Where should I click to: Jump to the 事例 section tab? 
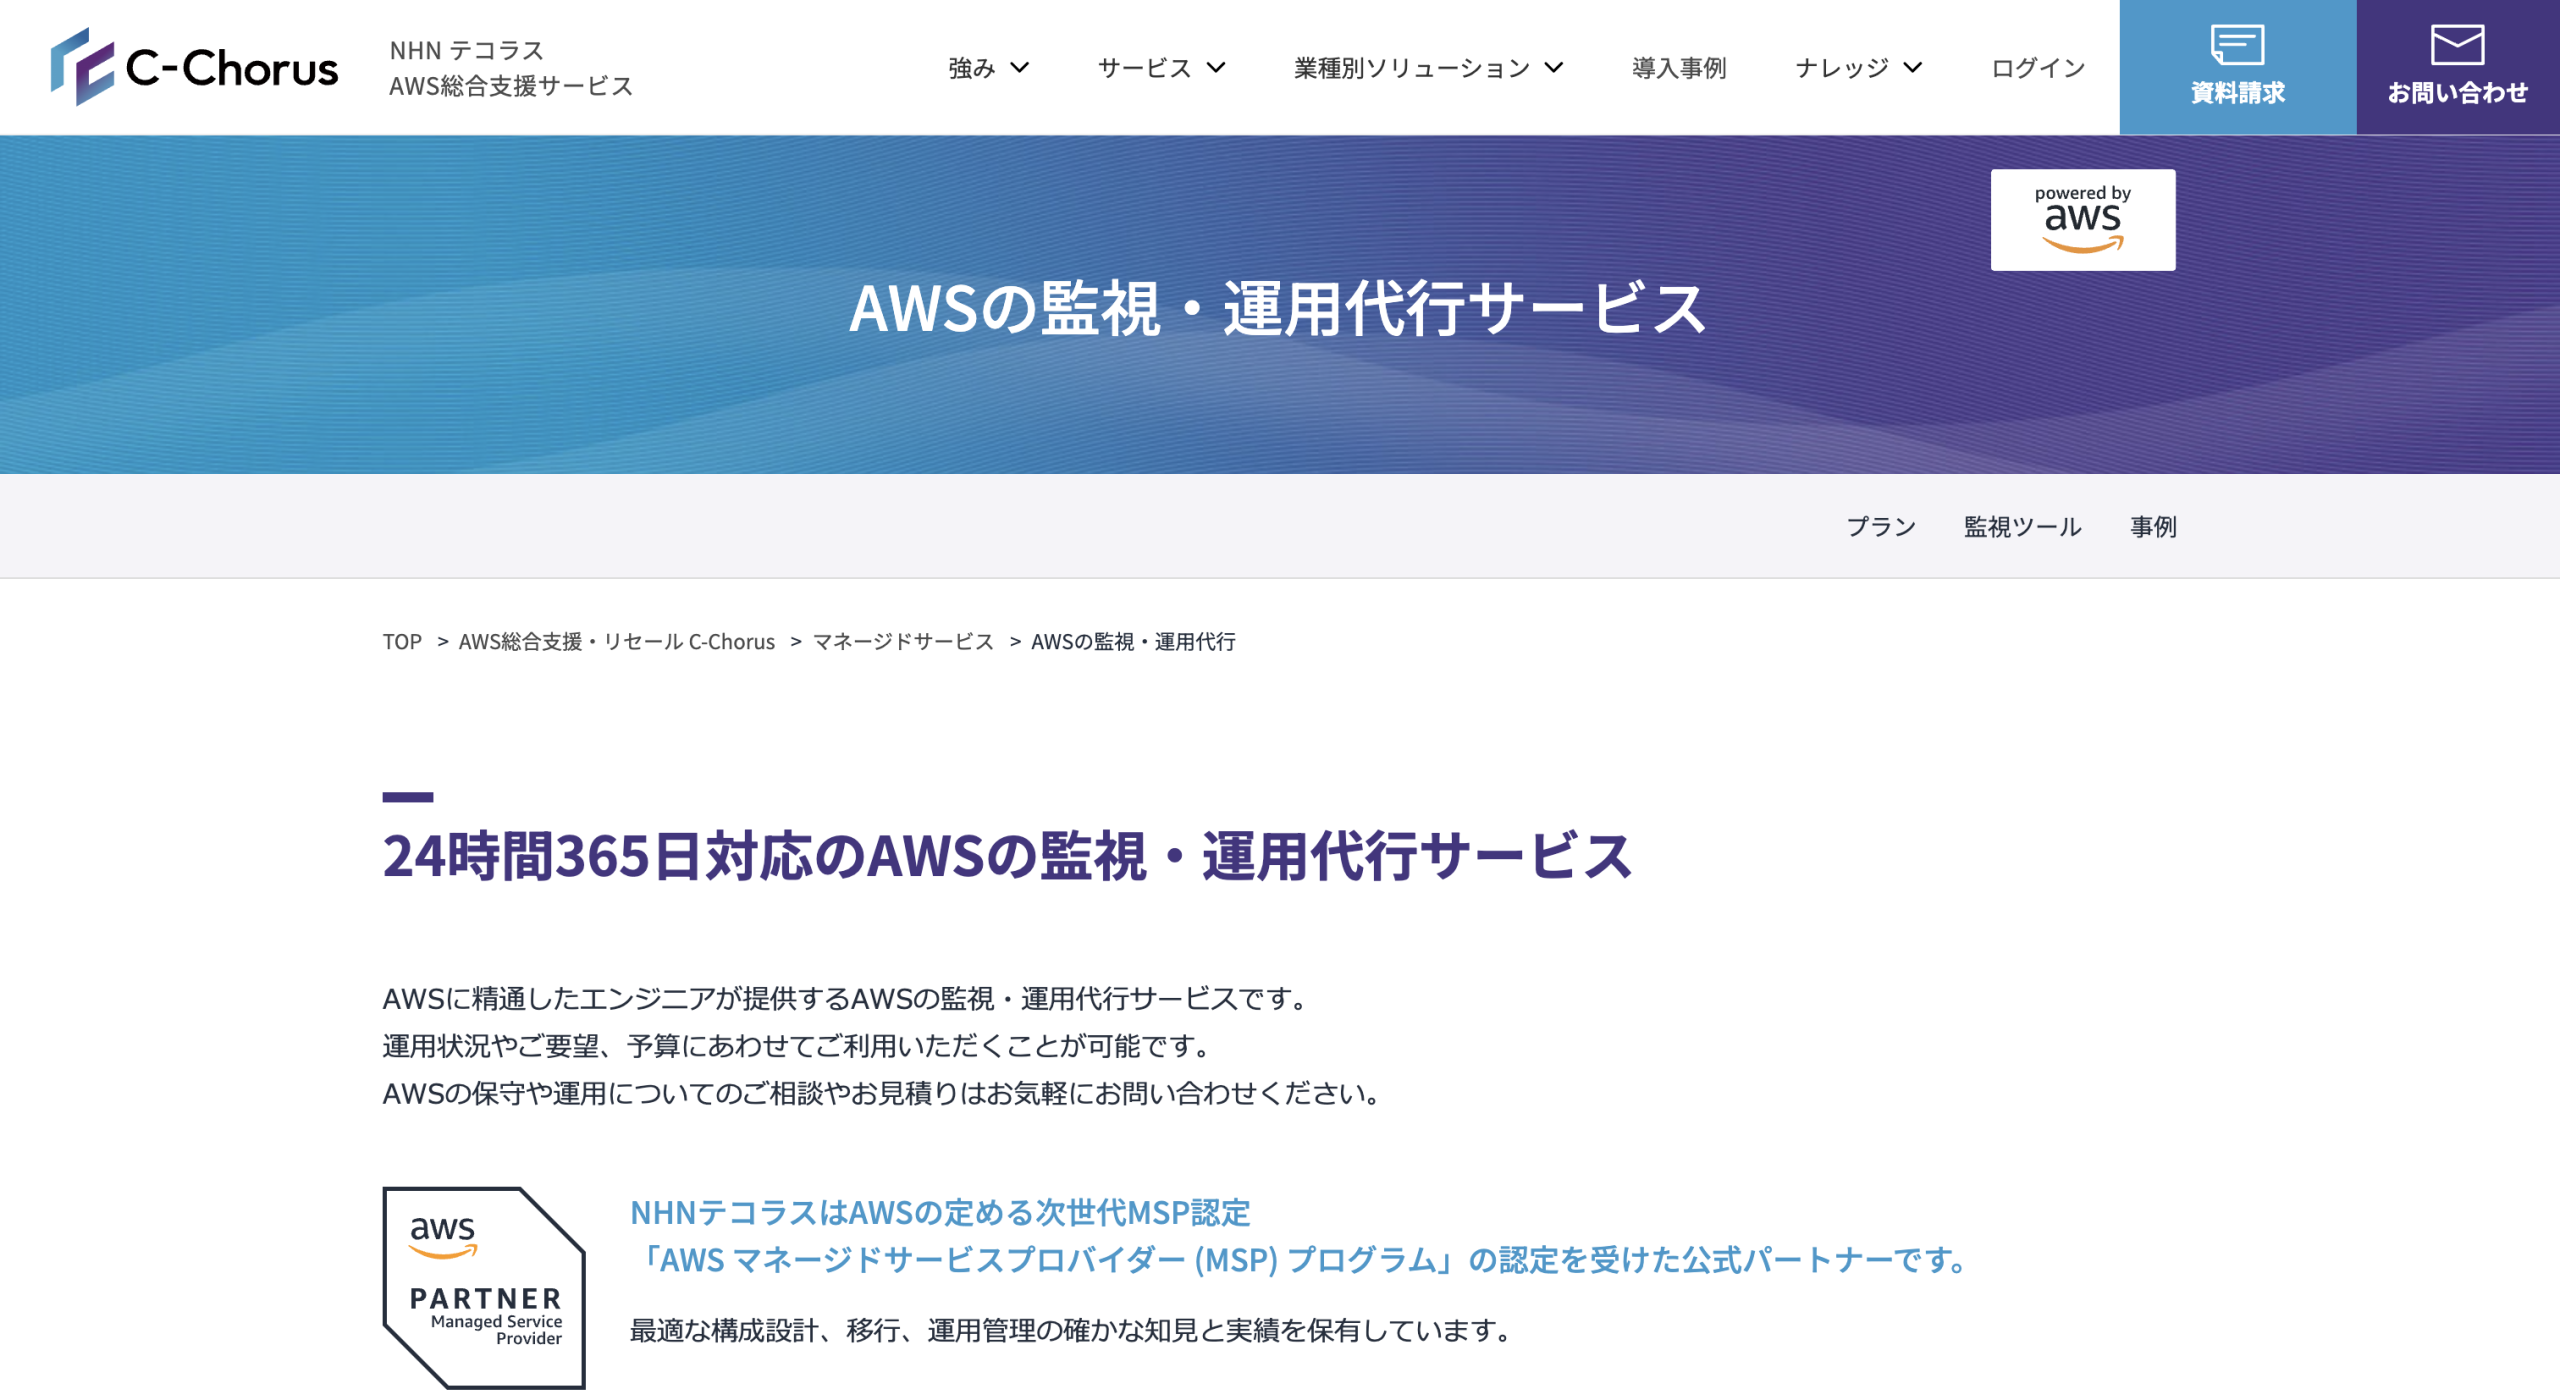point(2153,527)
